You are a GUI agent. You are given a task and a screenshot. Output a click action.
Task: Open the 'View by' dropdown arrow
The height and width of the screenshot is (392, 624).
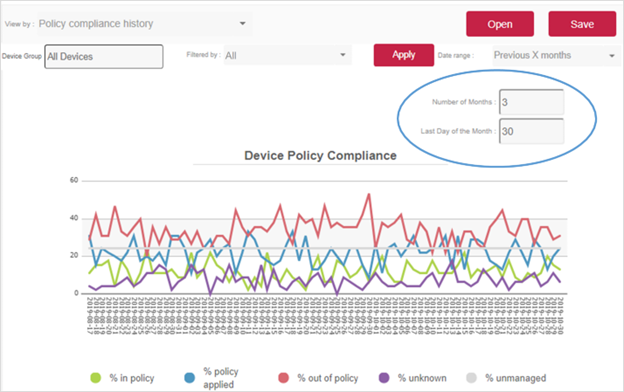(242, 23)
